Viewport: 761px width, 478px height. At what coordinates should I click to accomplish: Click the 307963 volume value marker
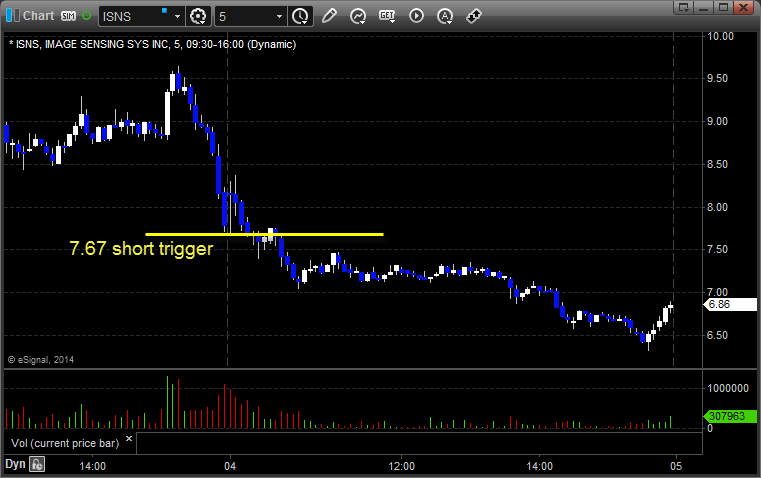pos(730,416)
